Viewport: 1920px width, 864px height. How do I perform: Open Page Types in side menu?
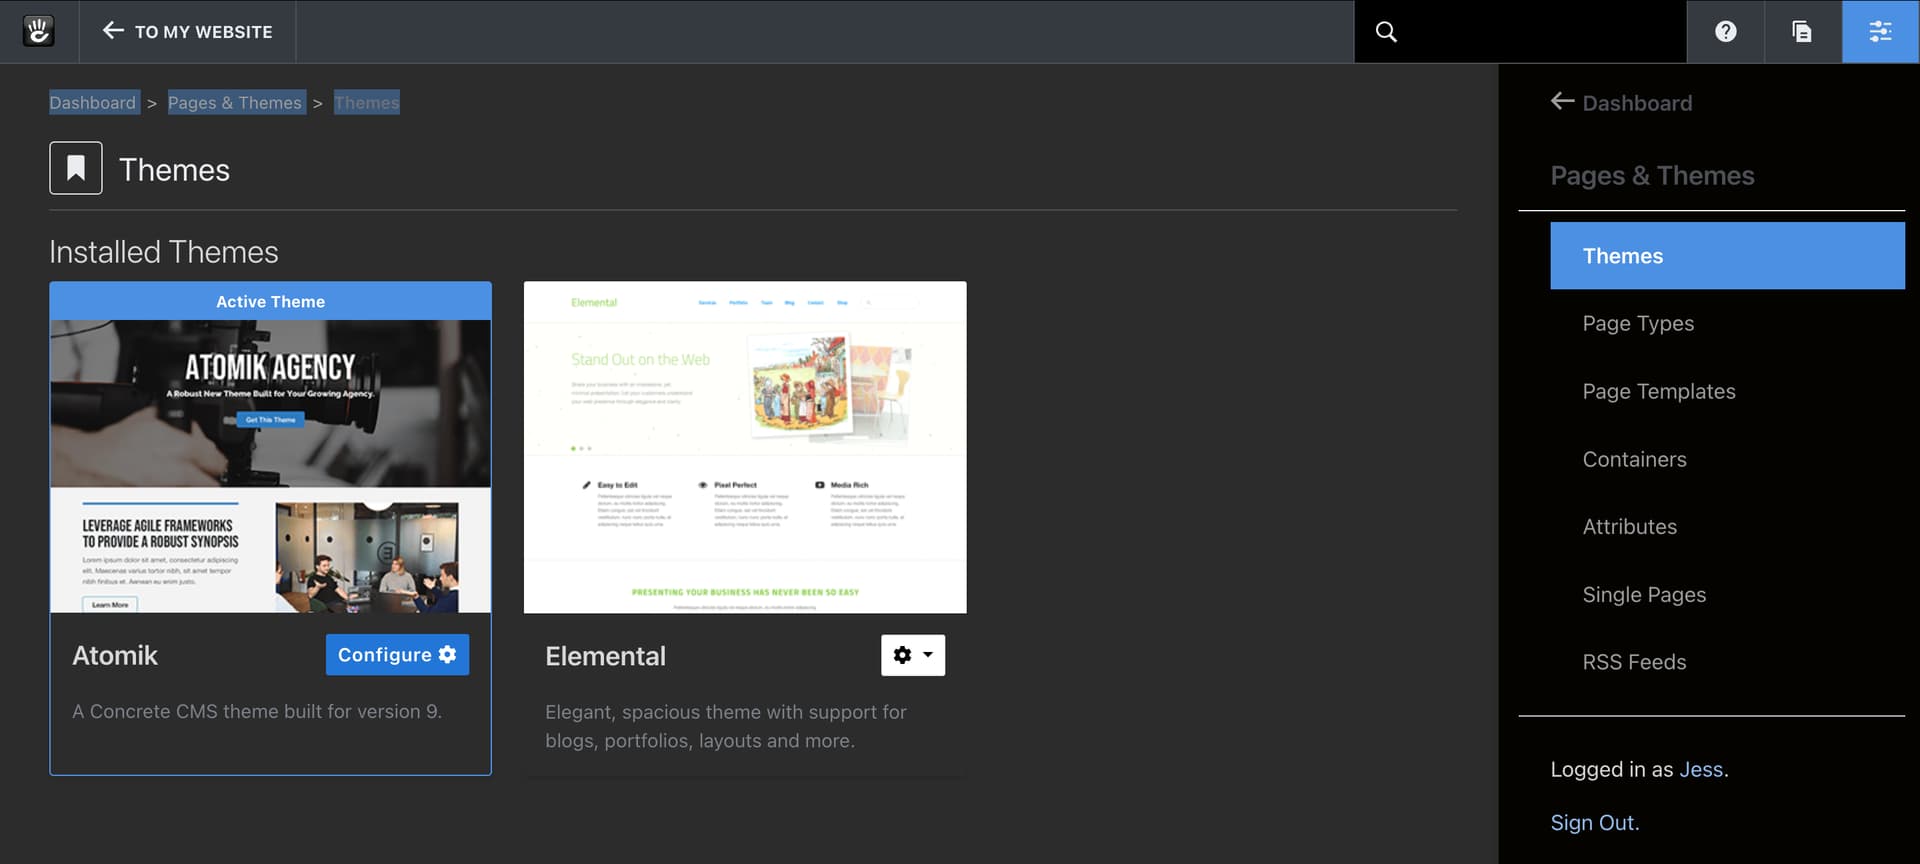pos(1638,323)
